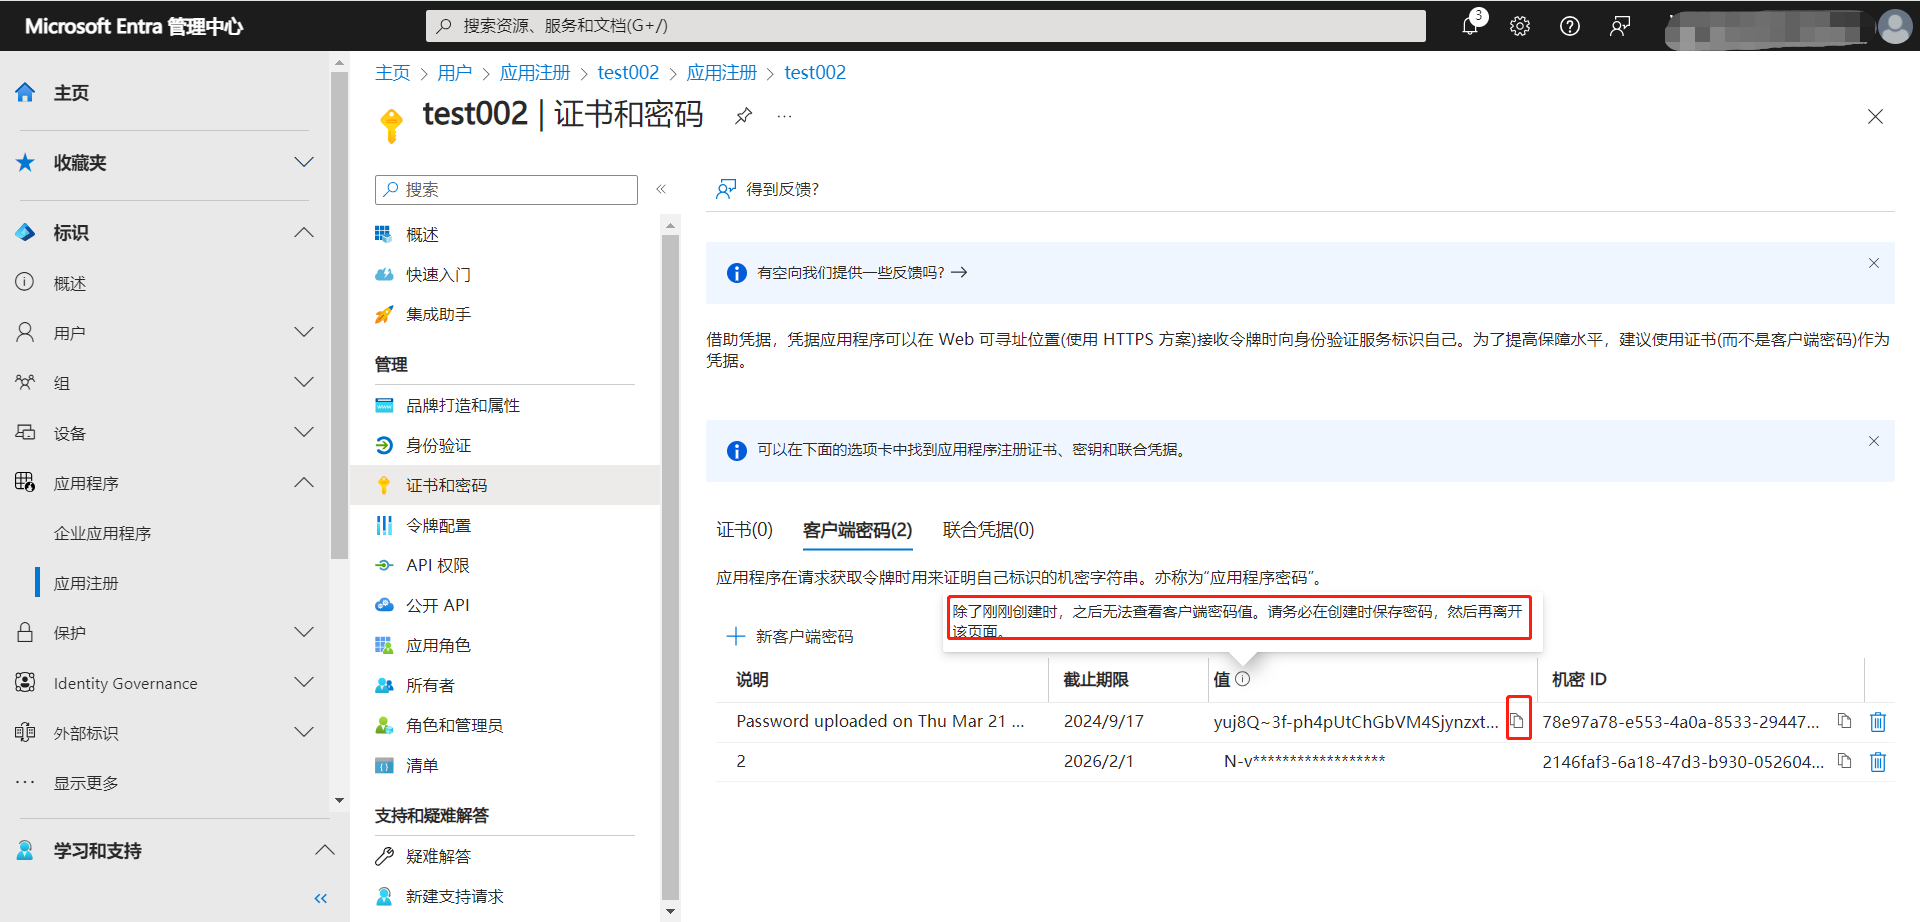
Task: Switch to the 客户端密码(2) tab
Action: pyautogui.click(x=857, y=529)
